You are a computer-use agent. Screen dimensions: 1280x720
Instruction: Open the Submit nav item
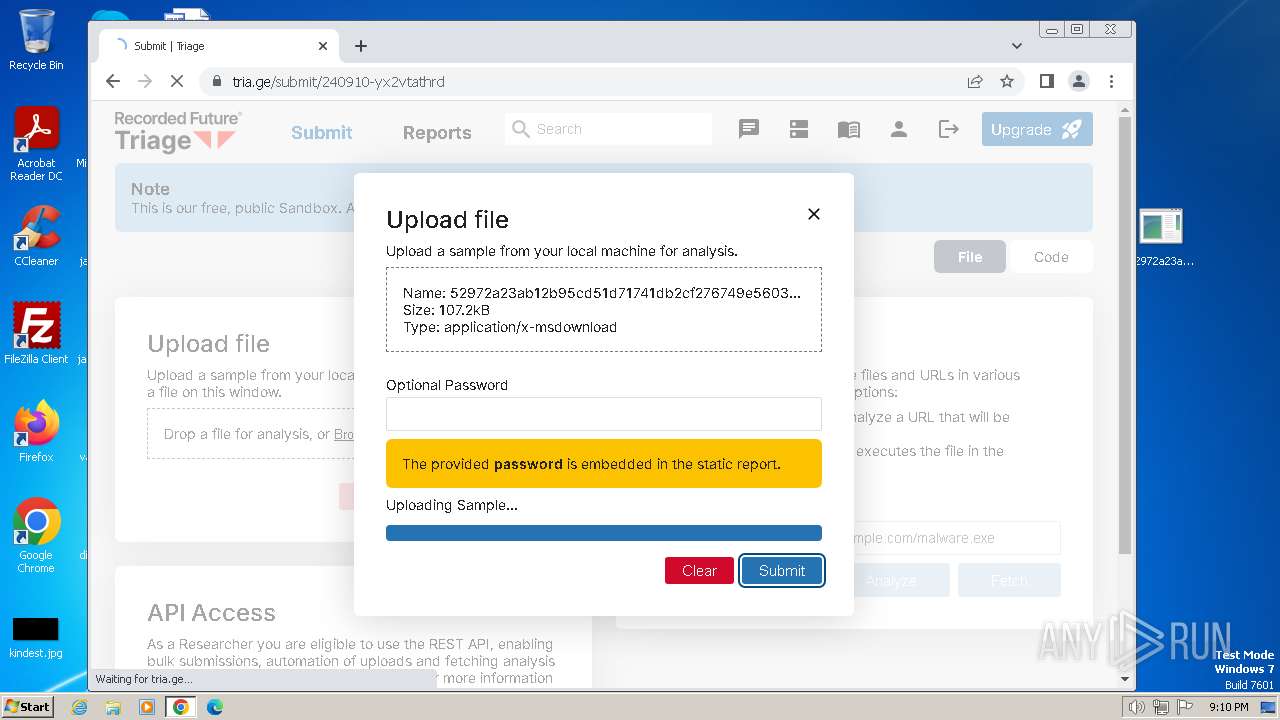tap(322, 133)
